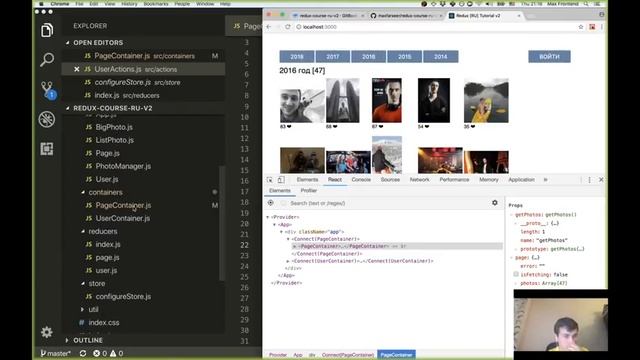Viewport: 640px width, 360px height.
Task: Open the Chrome Bookmarks menu
Action: pos(156,4)
